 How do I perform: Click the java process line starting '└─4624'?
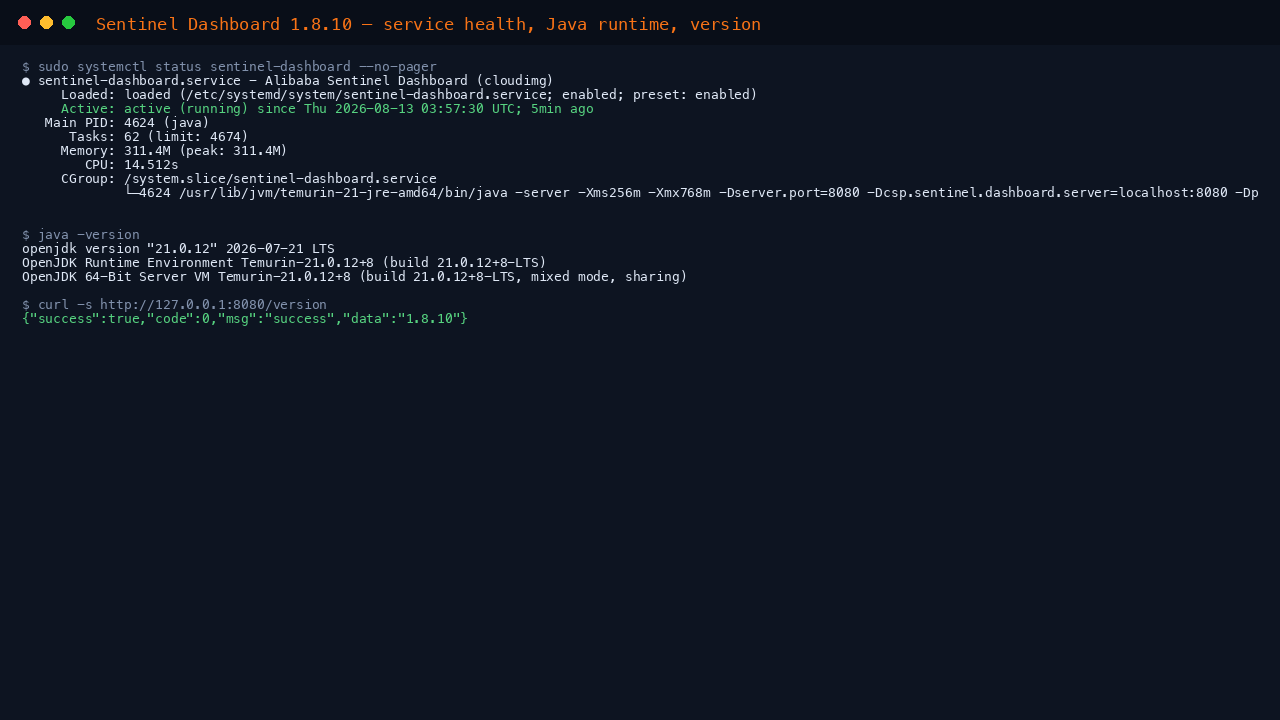pyautogui.click(x=692, y=193)
